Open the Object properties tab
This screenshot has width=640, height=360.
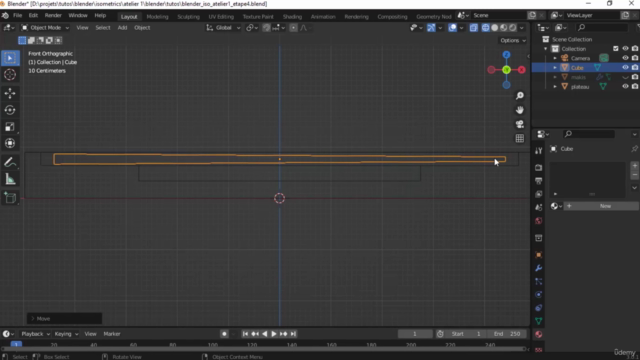coord(538,255)
